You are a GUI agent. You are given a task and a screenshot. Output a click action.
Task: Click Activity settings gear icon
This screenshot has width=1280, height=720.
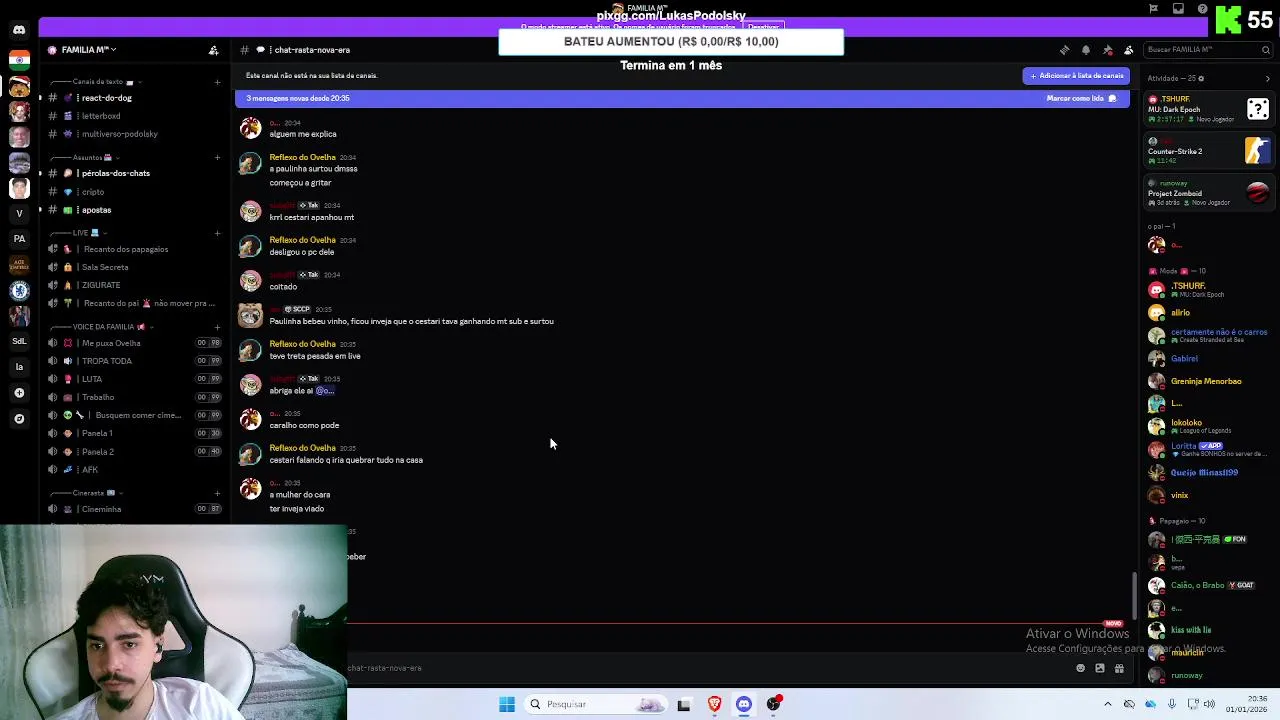tap(1201, 78)
